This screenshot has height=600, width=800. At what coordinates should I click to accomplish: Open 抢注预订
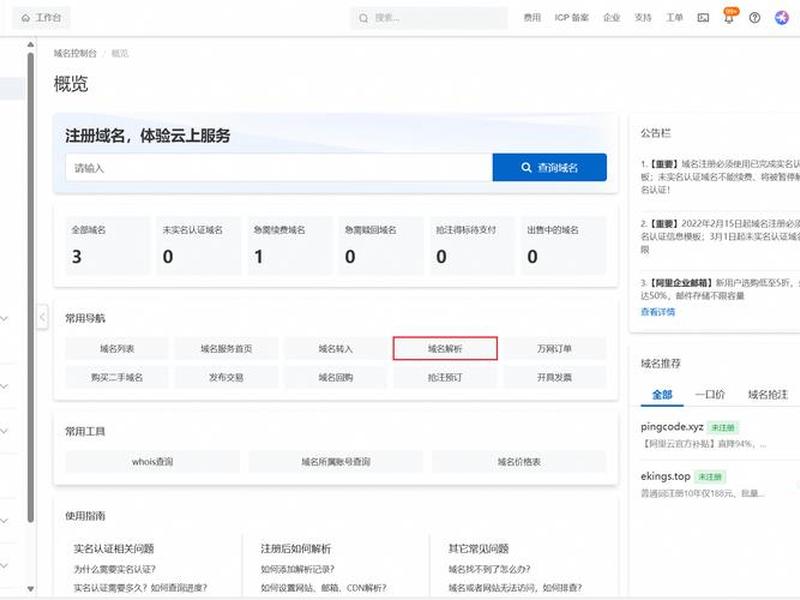pos(445,377)
